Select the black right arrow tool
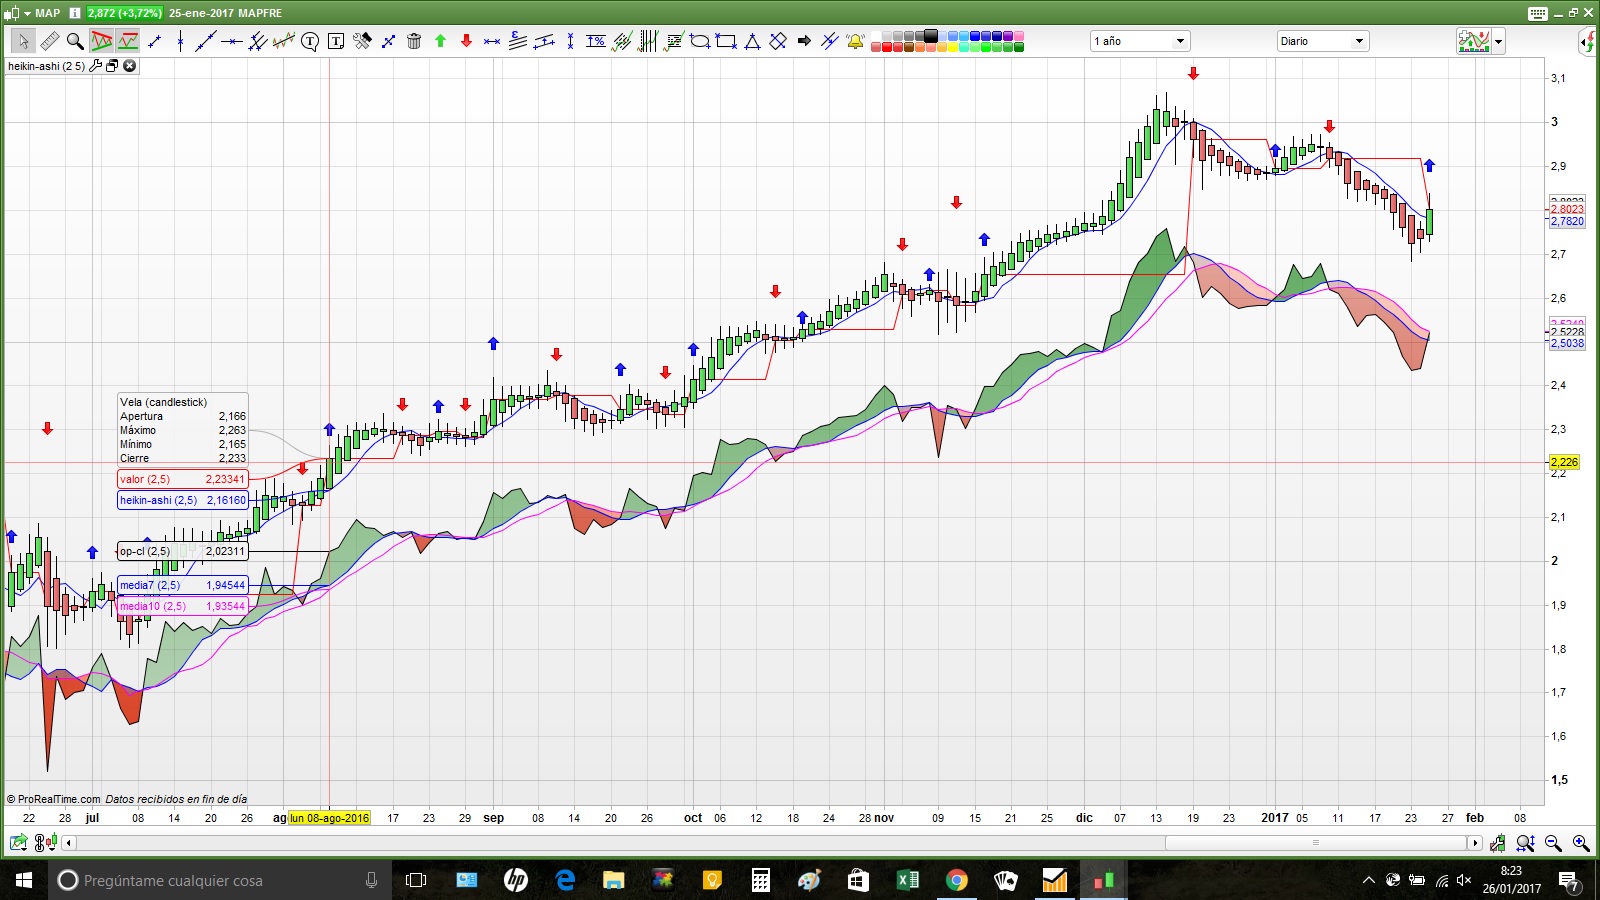 (x=804, y=41)
